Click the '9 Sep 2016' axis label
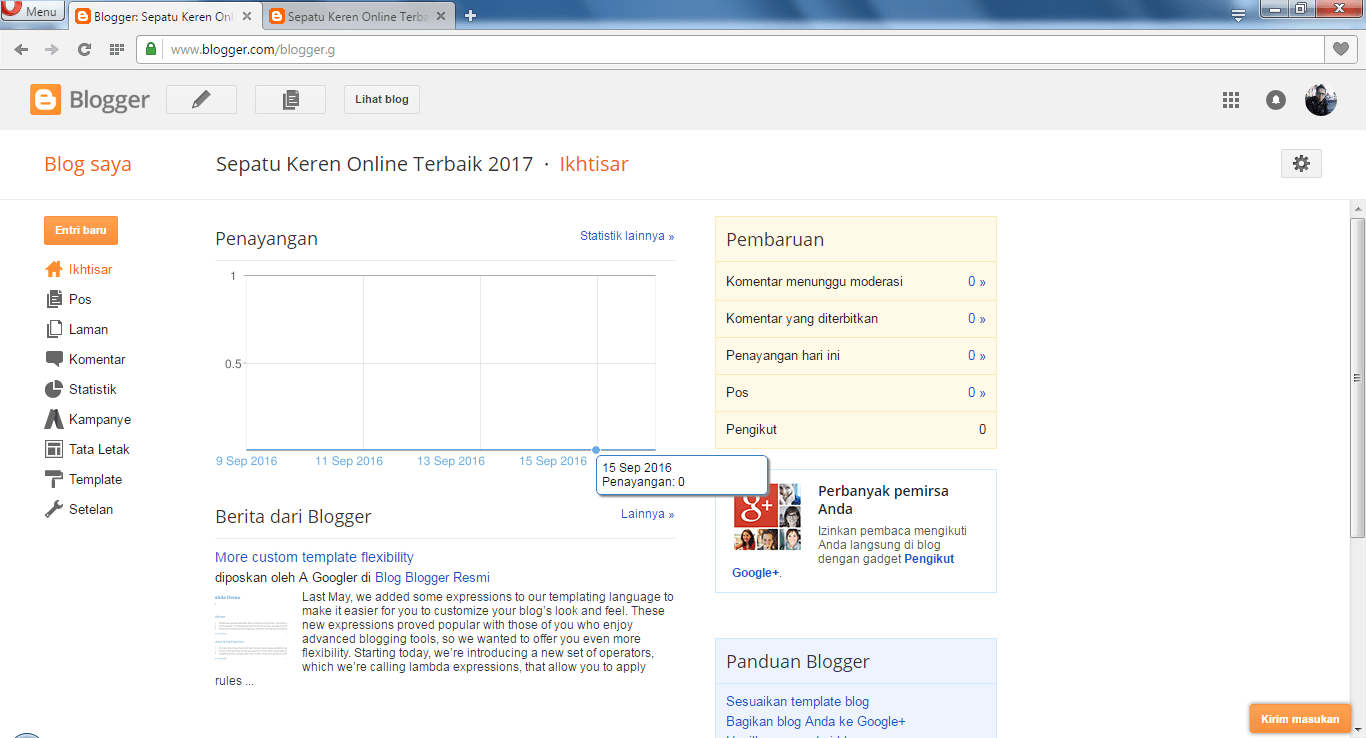The height and width of the screenshot is (738, 1366). (x=246, y=461)
